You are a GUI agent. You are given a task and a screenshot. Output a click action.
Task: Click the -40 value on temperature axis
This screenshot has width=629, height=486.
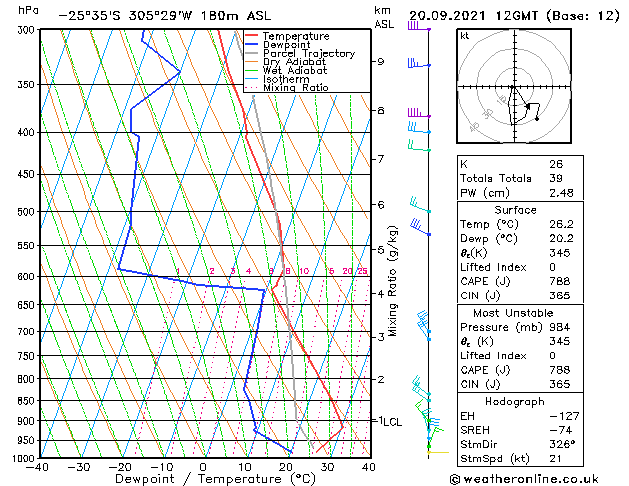tap(37, 467)
